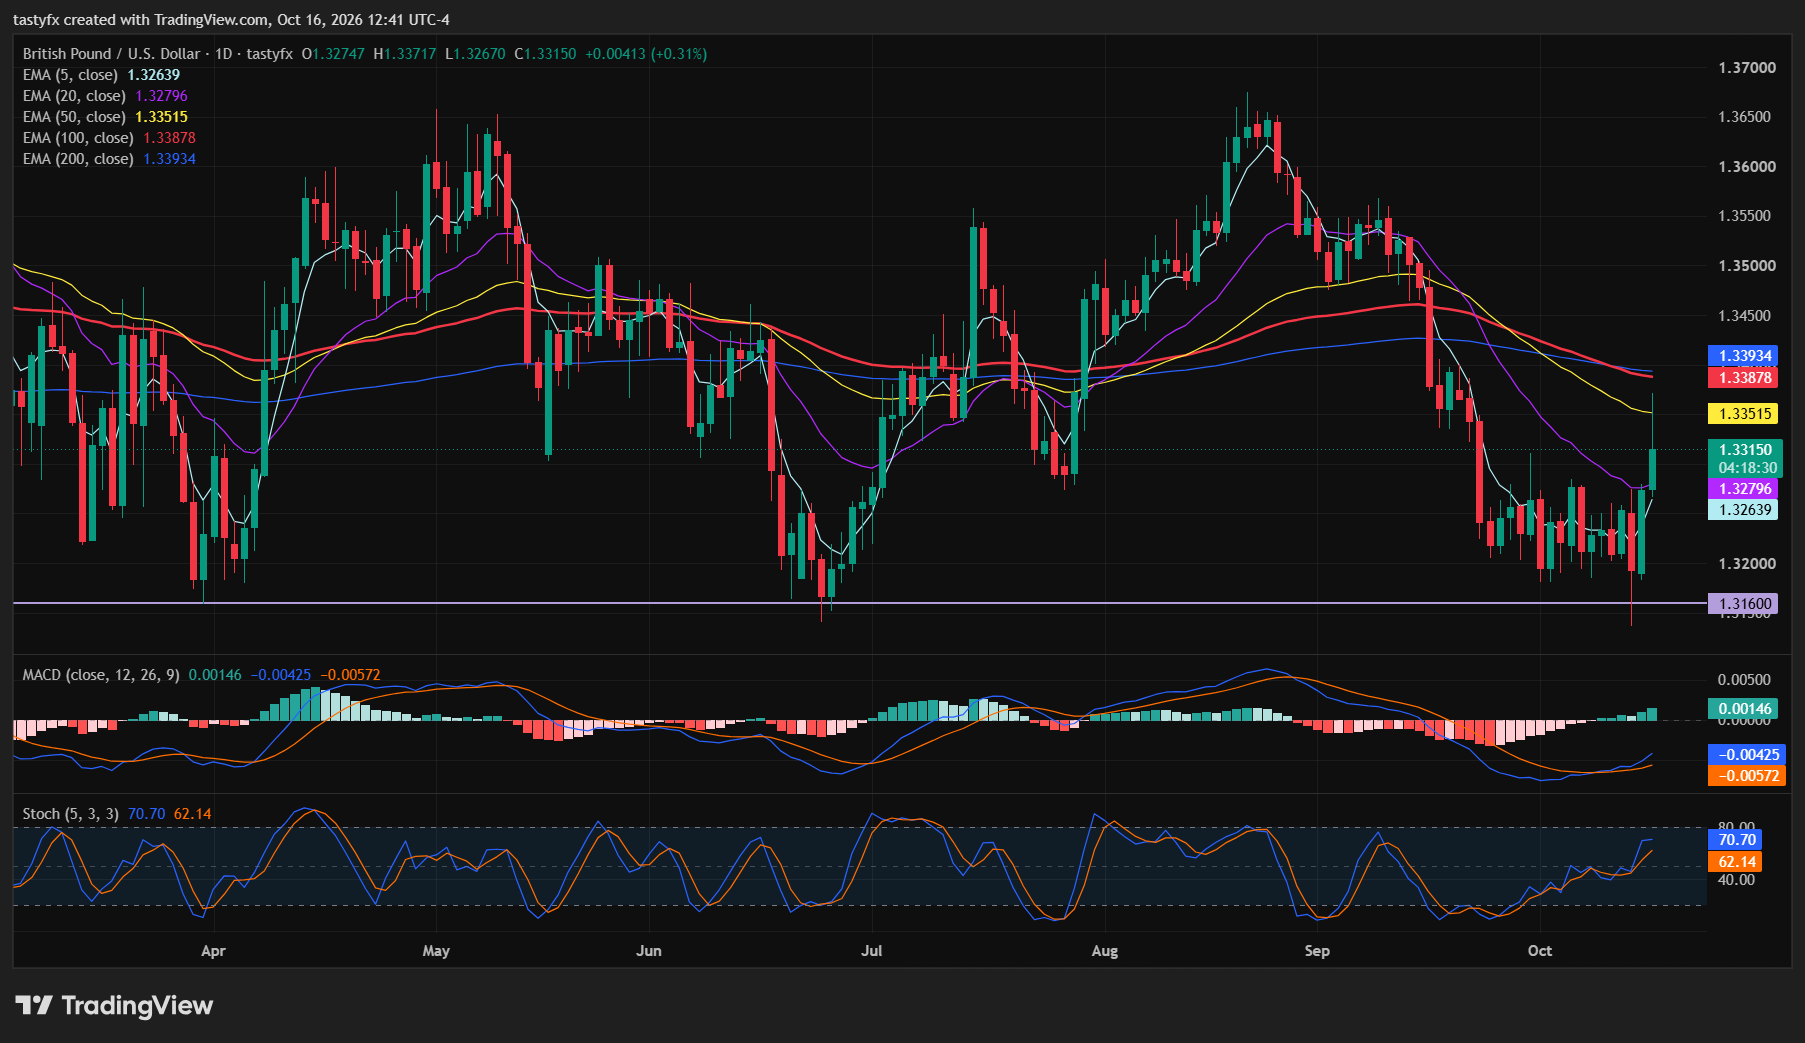This screenshot has width=1805, height=1043.
Task: Click the close value C1.33150 in the legend
Action: (545, 54)
